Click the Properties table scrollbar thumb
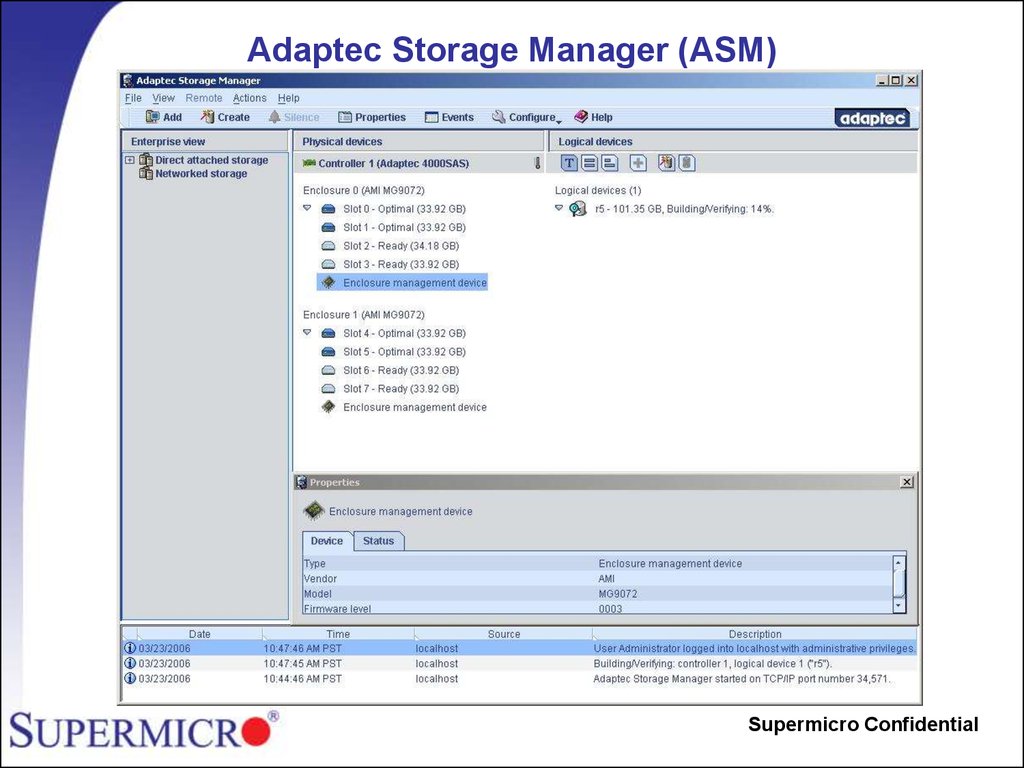1024x768 pixels. (x=899, y=583)
